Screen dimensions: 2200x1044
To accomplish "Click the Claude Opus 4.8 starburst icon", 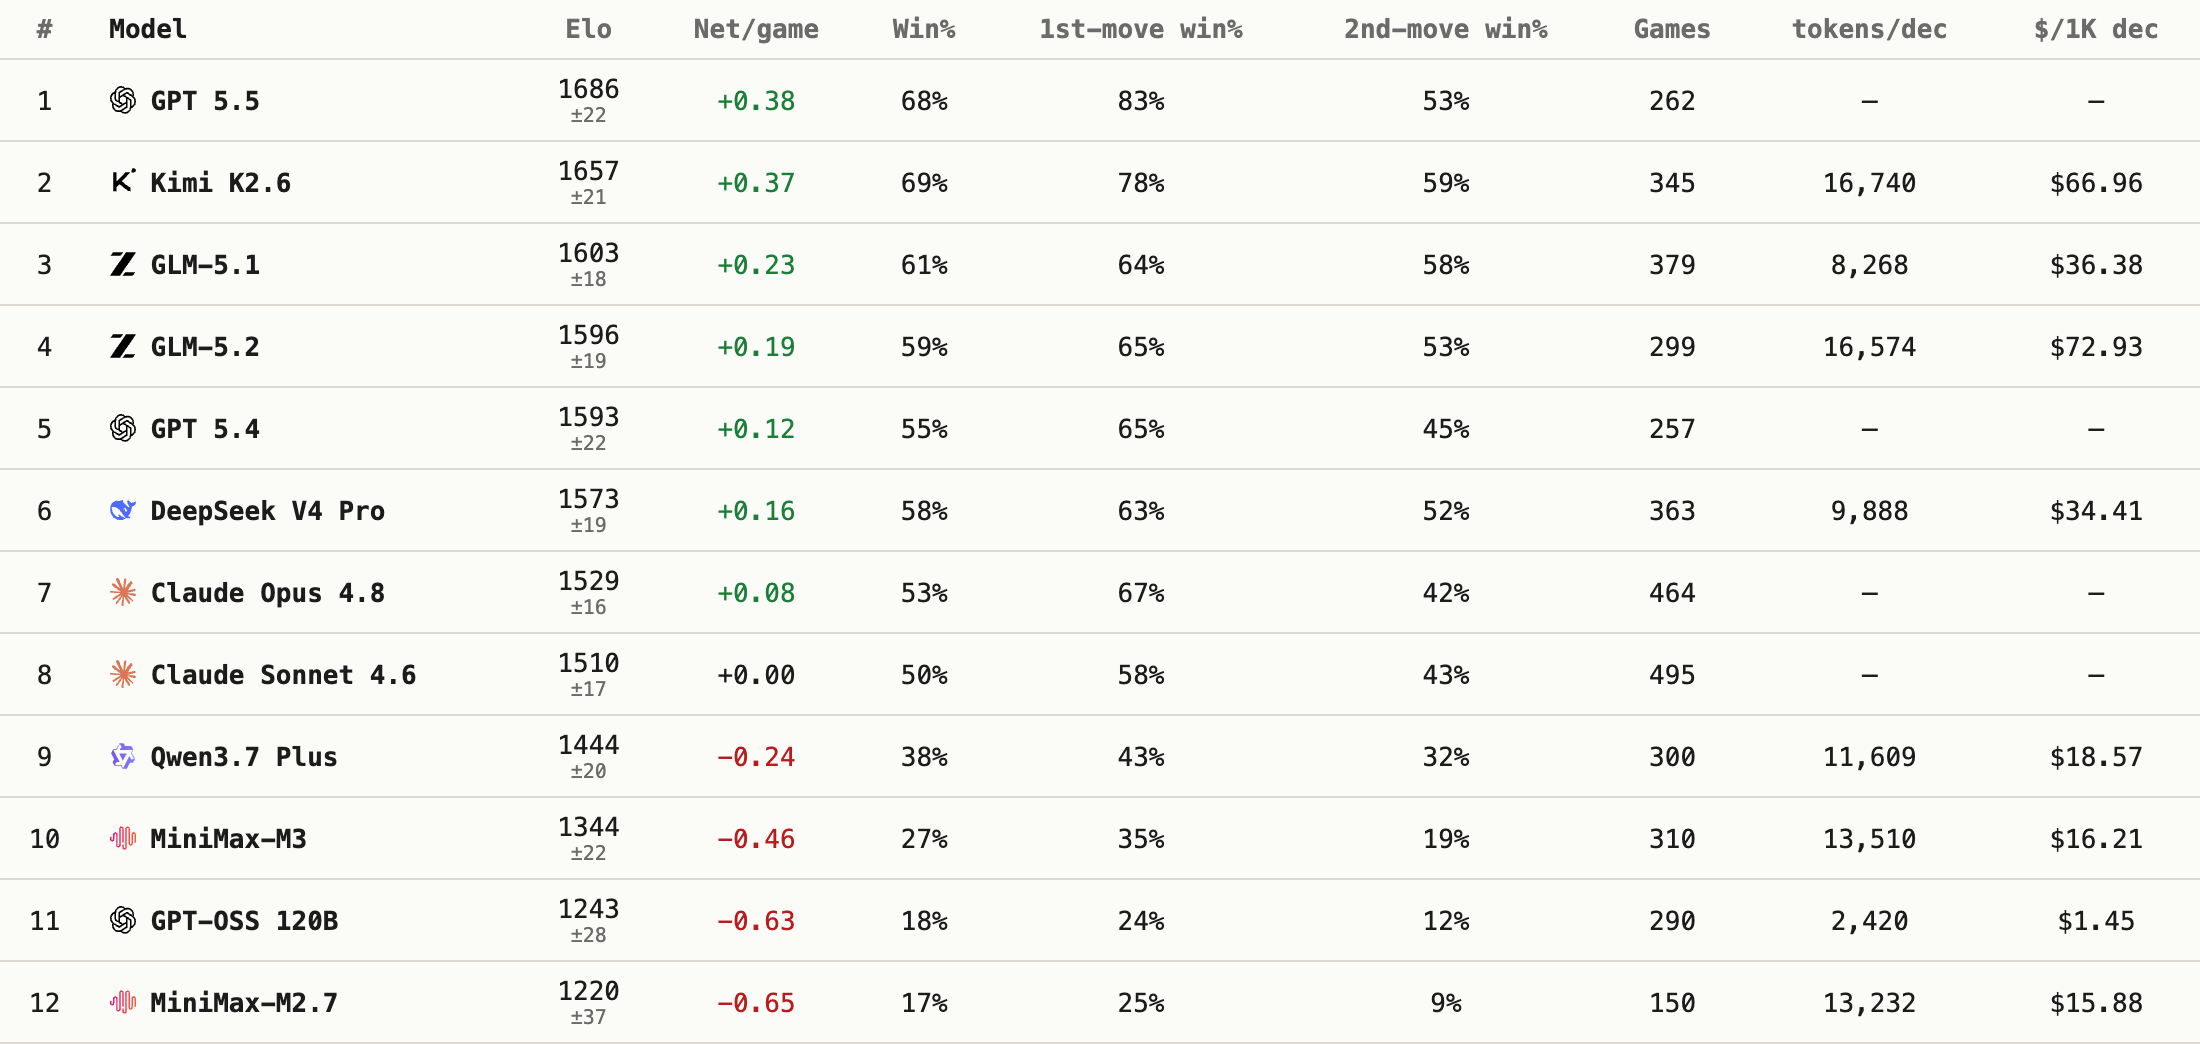I will coord(123,592).
